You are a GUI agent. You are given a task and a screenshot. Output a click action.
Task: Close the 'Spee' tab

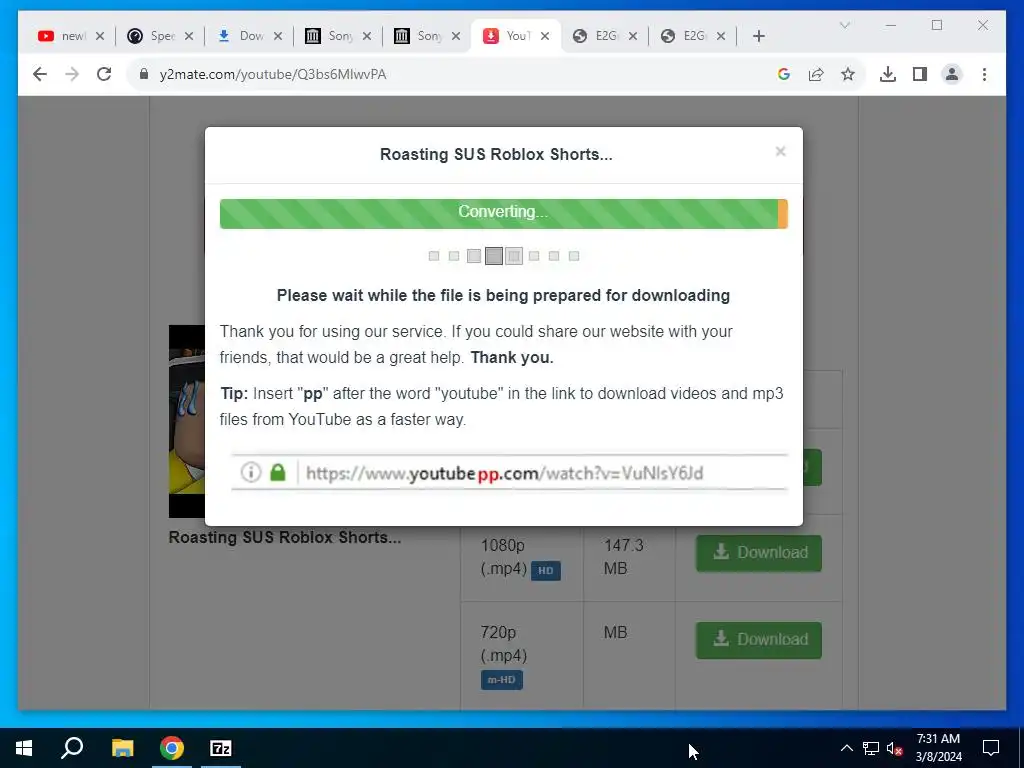coord(189,36)
